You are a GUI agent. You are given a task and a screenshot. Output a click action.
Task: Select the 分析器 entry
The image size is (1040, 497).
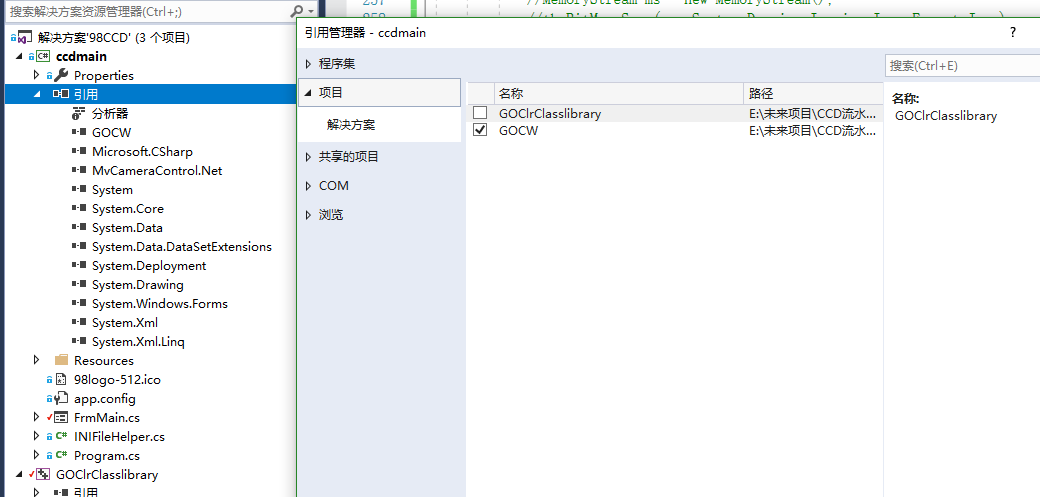(110, 113)
